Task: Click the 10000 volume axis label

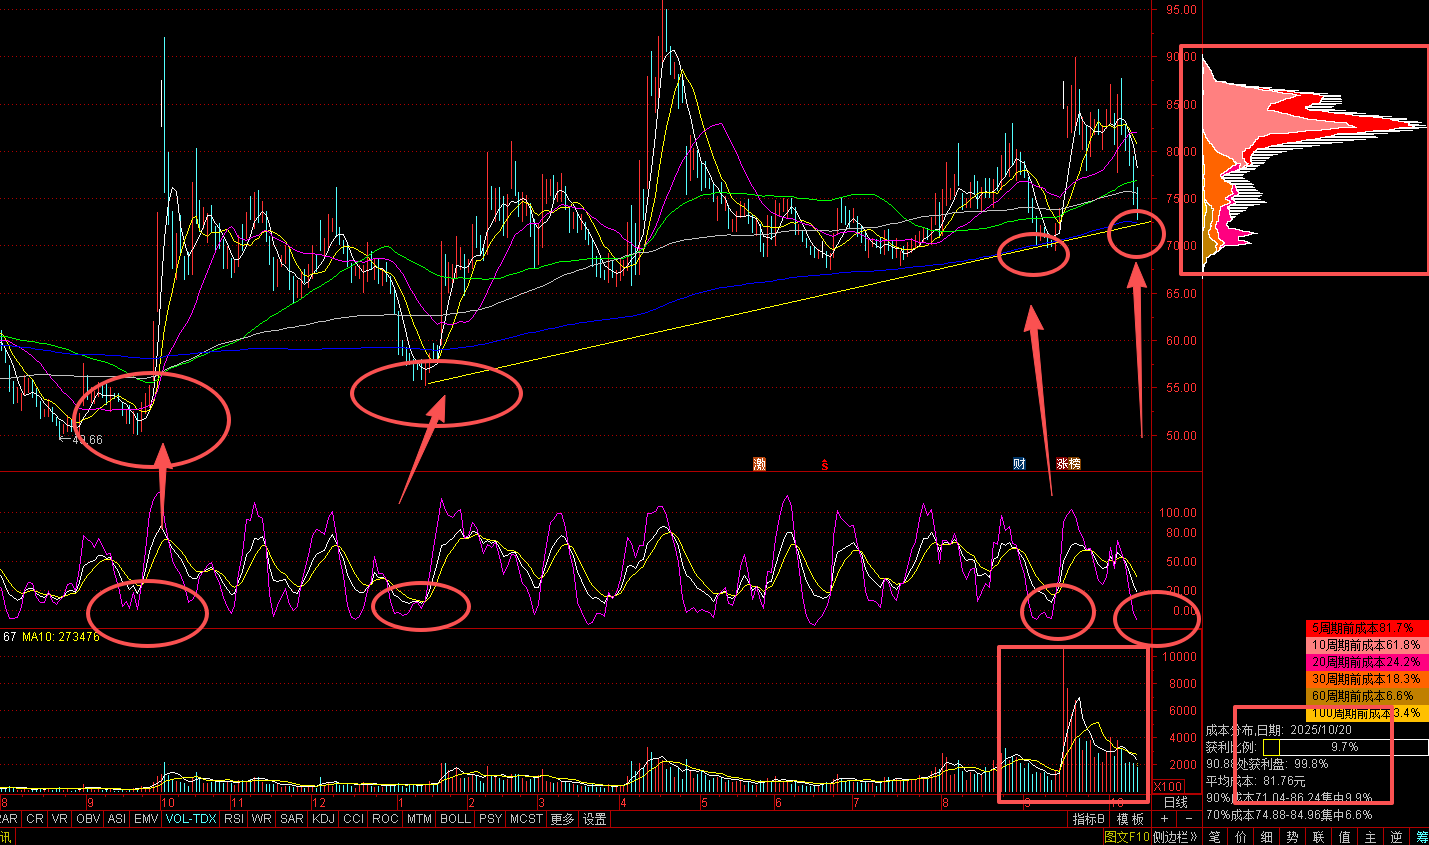Action: tap(1178, 657)
